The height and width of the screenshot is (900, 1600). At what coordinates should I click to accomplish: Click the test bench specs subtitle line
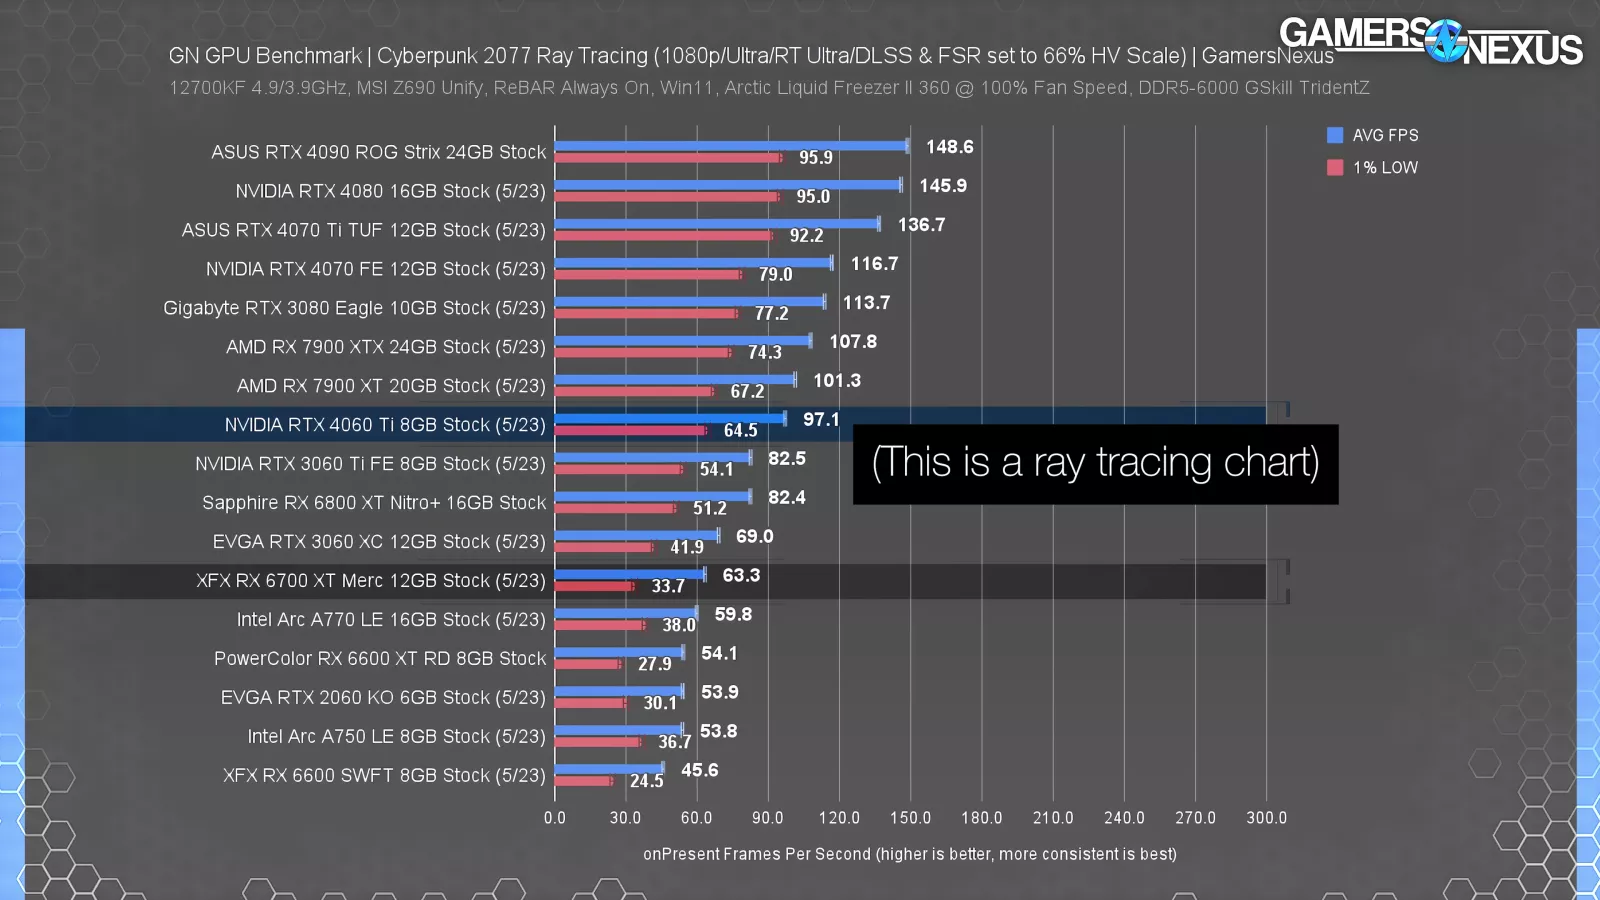pyautogui.click(x=769, y=88)
